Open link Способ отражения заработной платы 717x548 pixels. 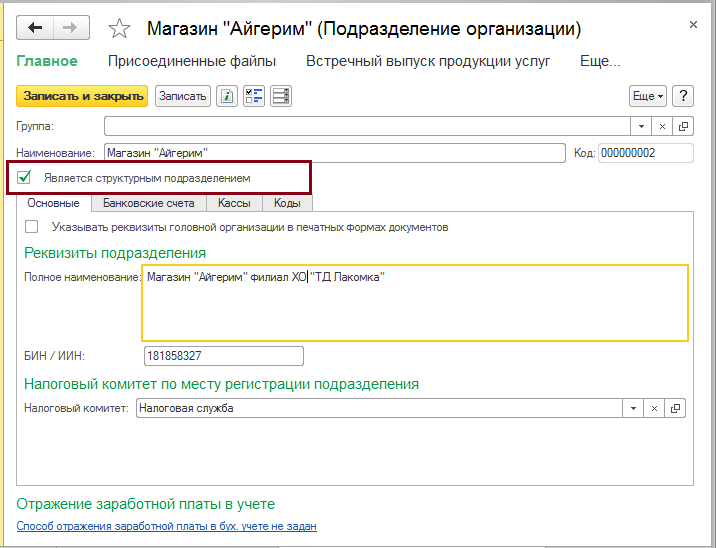(167, 526)
